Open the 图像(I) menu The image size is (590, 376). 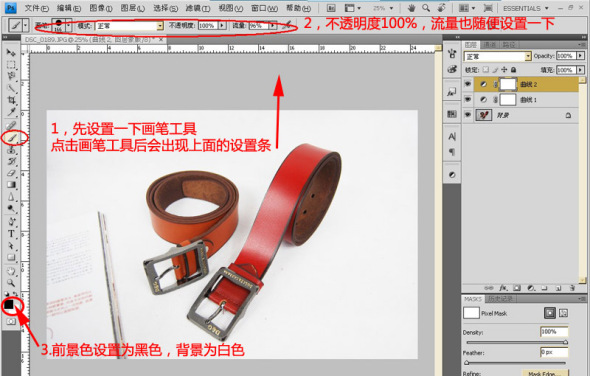click(x=101, y=8)
